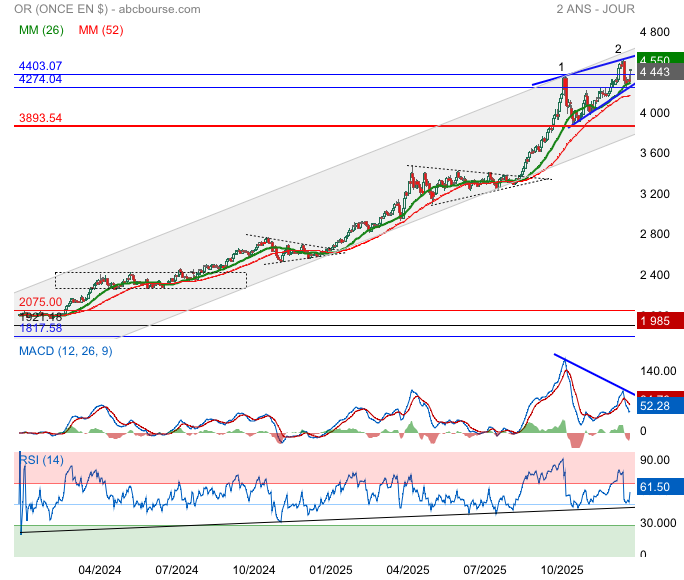Select the MM (52) legend label
The width and height of the screenshot is (684, 580).
pos(101,30)
